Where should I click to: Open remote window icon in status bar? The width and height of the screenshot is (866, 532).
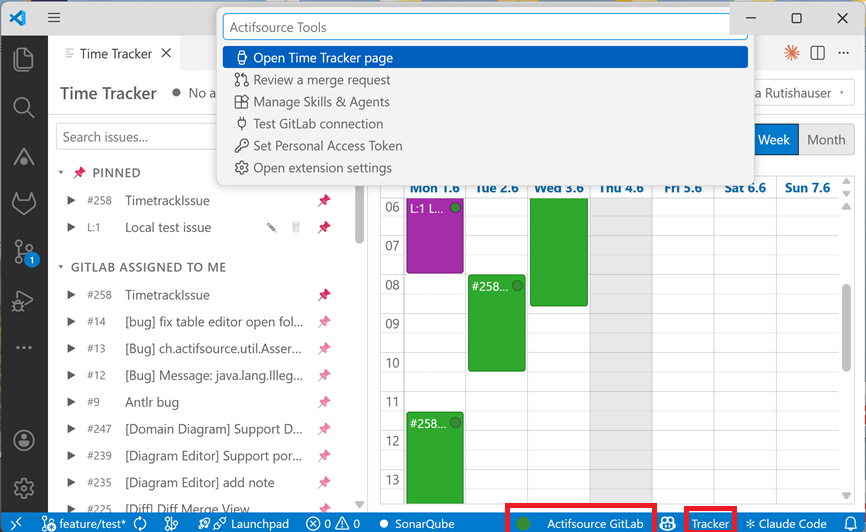(x=16, y=523)
